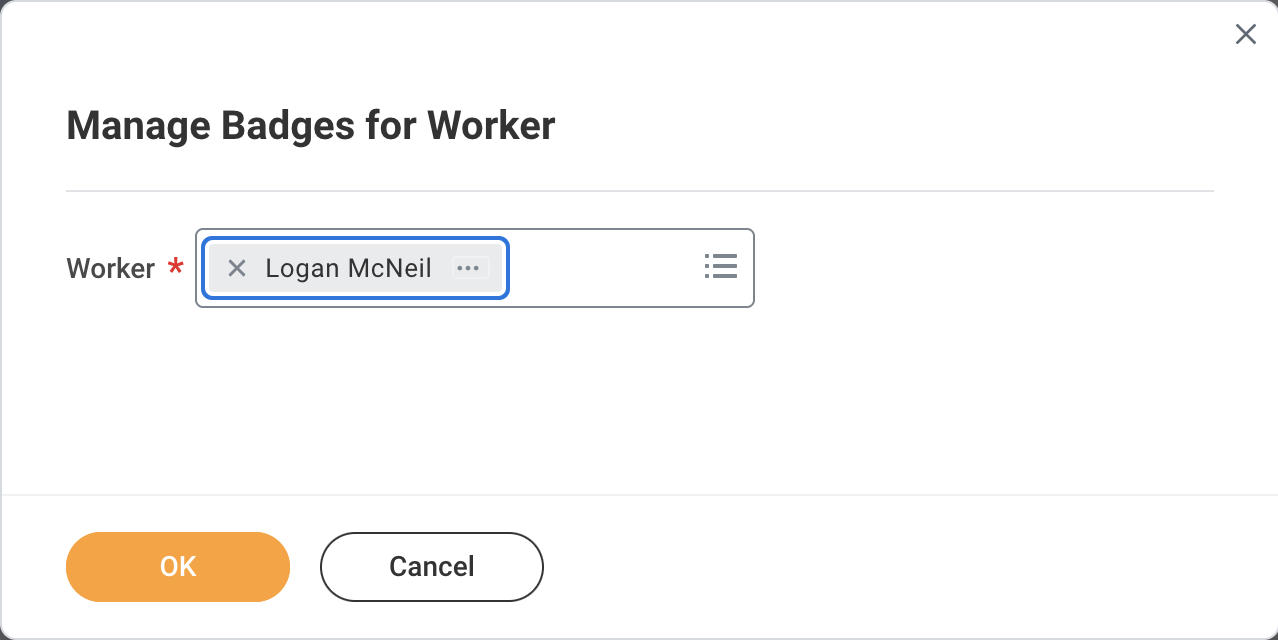Select the Logan McNeil chip
The height and width of the screenshot is (640, 1278).
pos(347,267)
